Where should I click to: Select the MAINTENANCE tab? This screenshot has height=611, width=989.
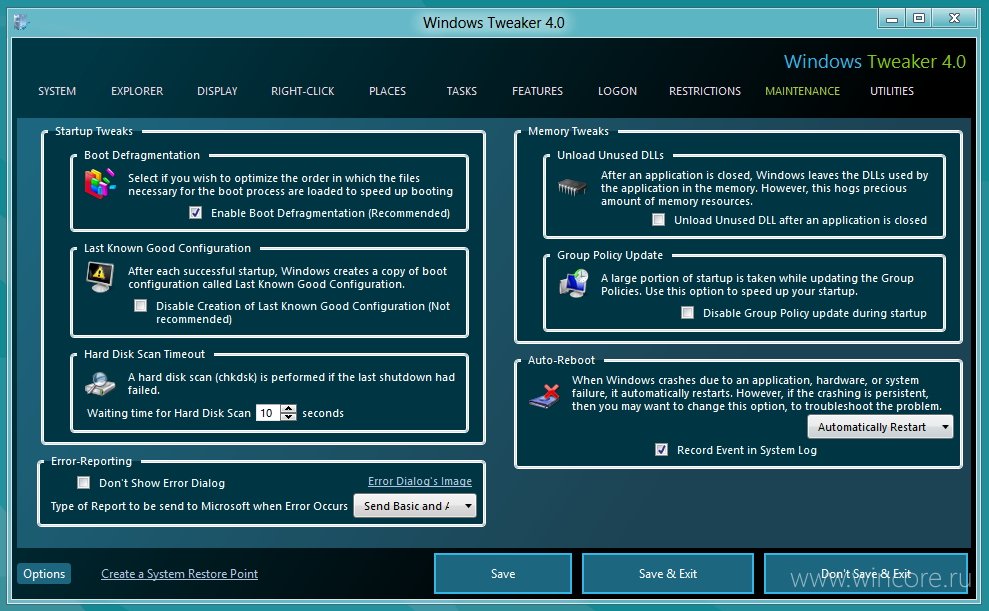click(802, 91)
